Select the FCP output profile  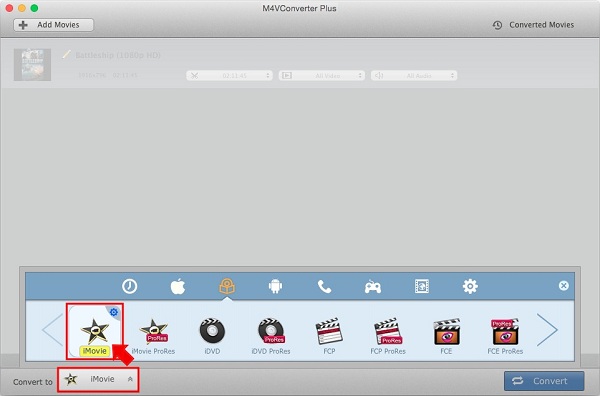tap(329, 337)
